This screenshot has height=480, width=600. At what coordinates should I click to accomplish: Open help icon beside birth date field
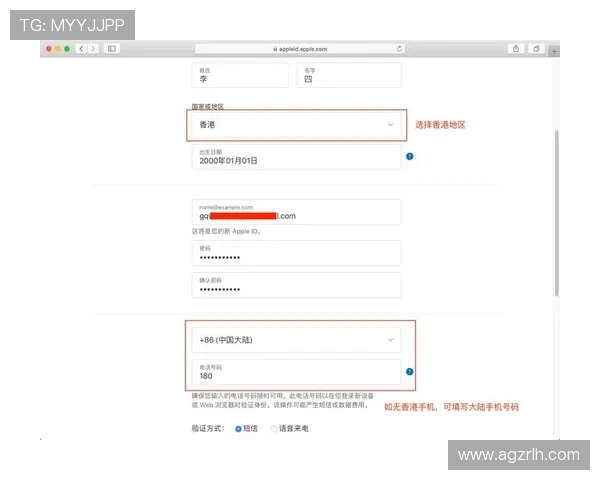pyautogui.click(x=409, y=156)
